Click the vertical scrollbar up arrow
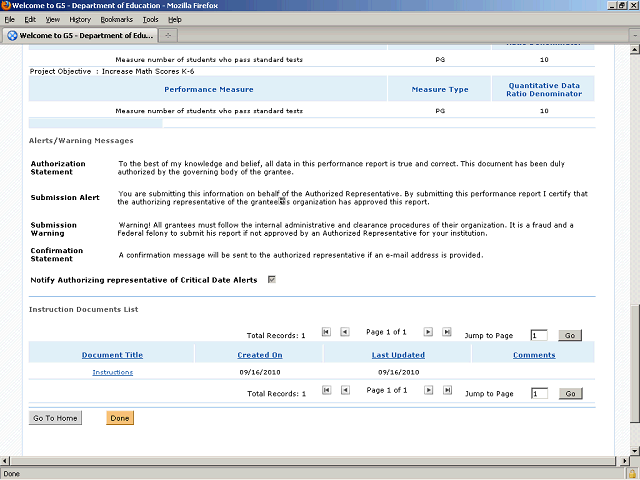 click(634, 50)
